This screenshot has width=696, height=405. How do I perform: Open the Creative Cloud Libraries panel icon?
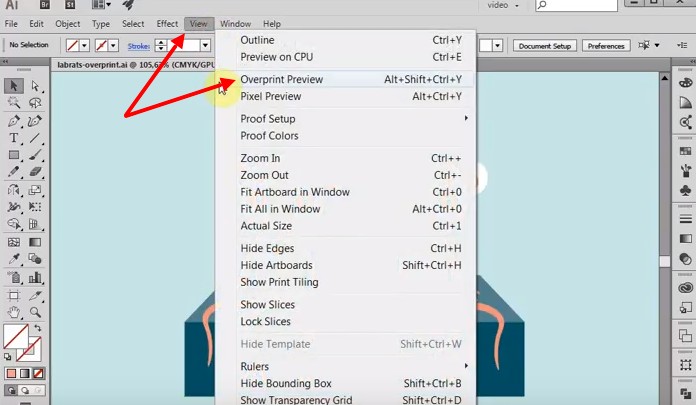[x=685, y=287]
